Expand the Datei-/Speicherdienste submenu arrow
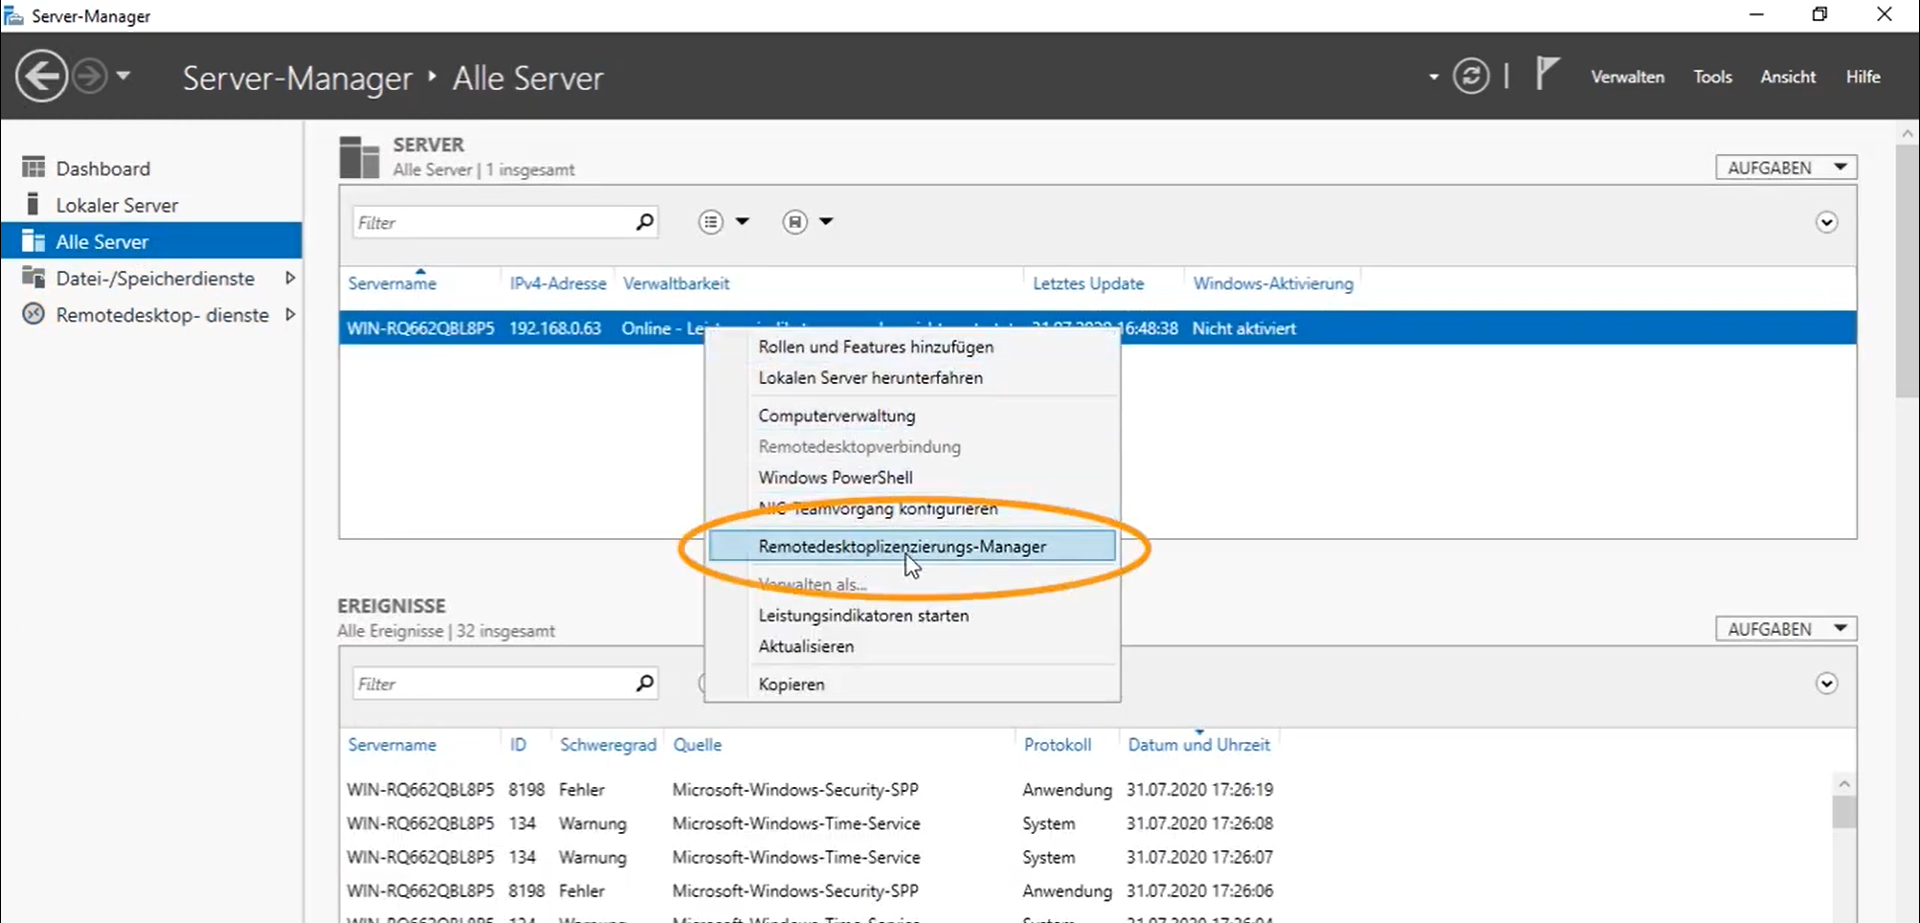The height and width of the screenshot is (923, 1920). tap(290, 278)
